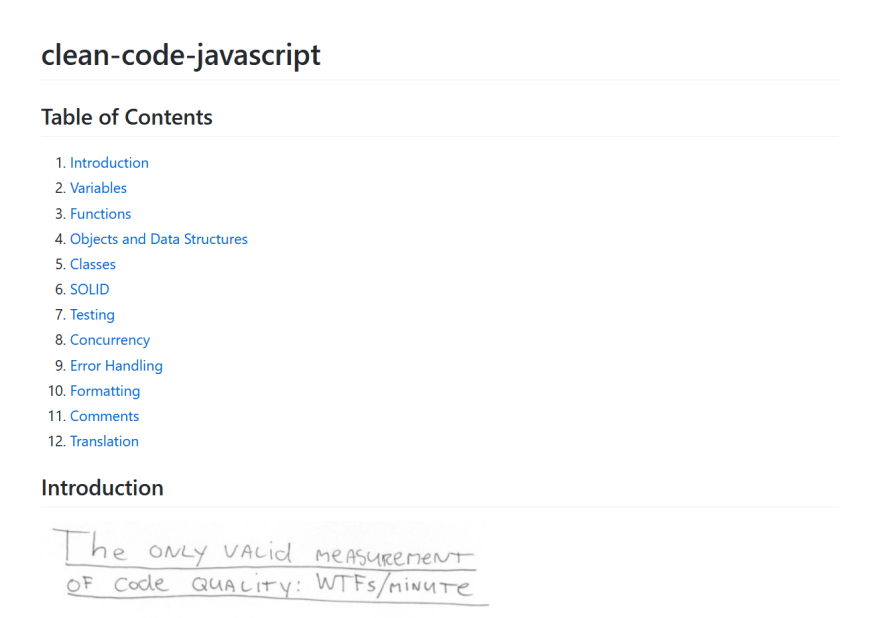Jump to the Functions section link
Viewport: 880px width, 618px height.
pos(100,214)
